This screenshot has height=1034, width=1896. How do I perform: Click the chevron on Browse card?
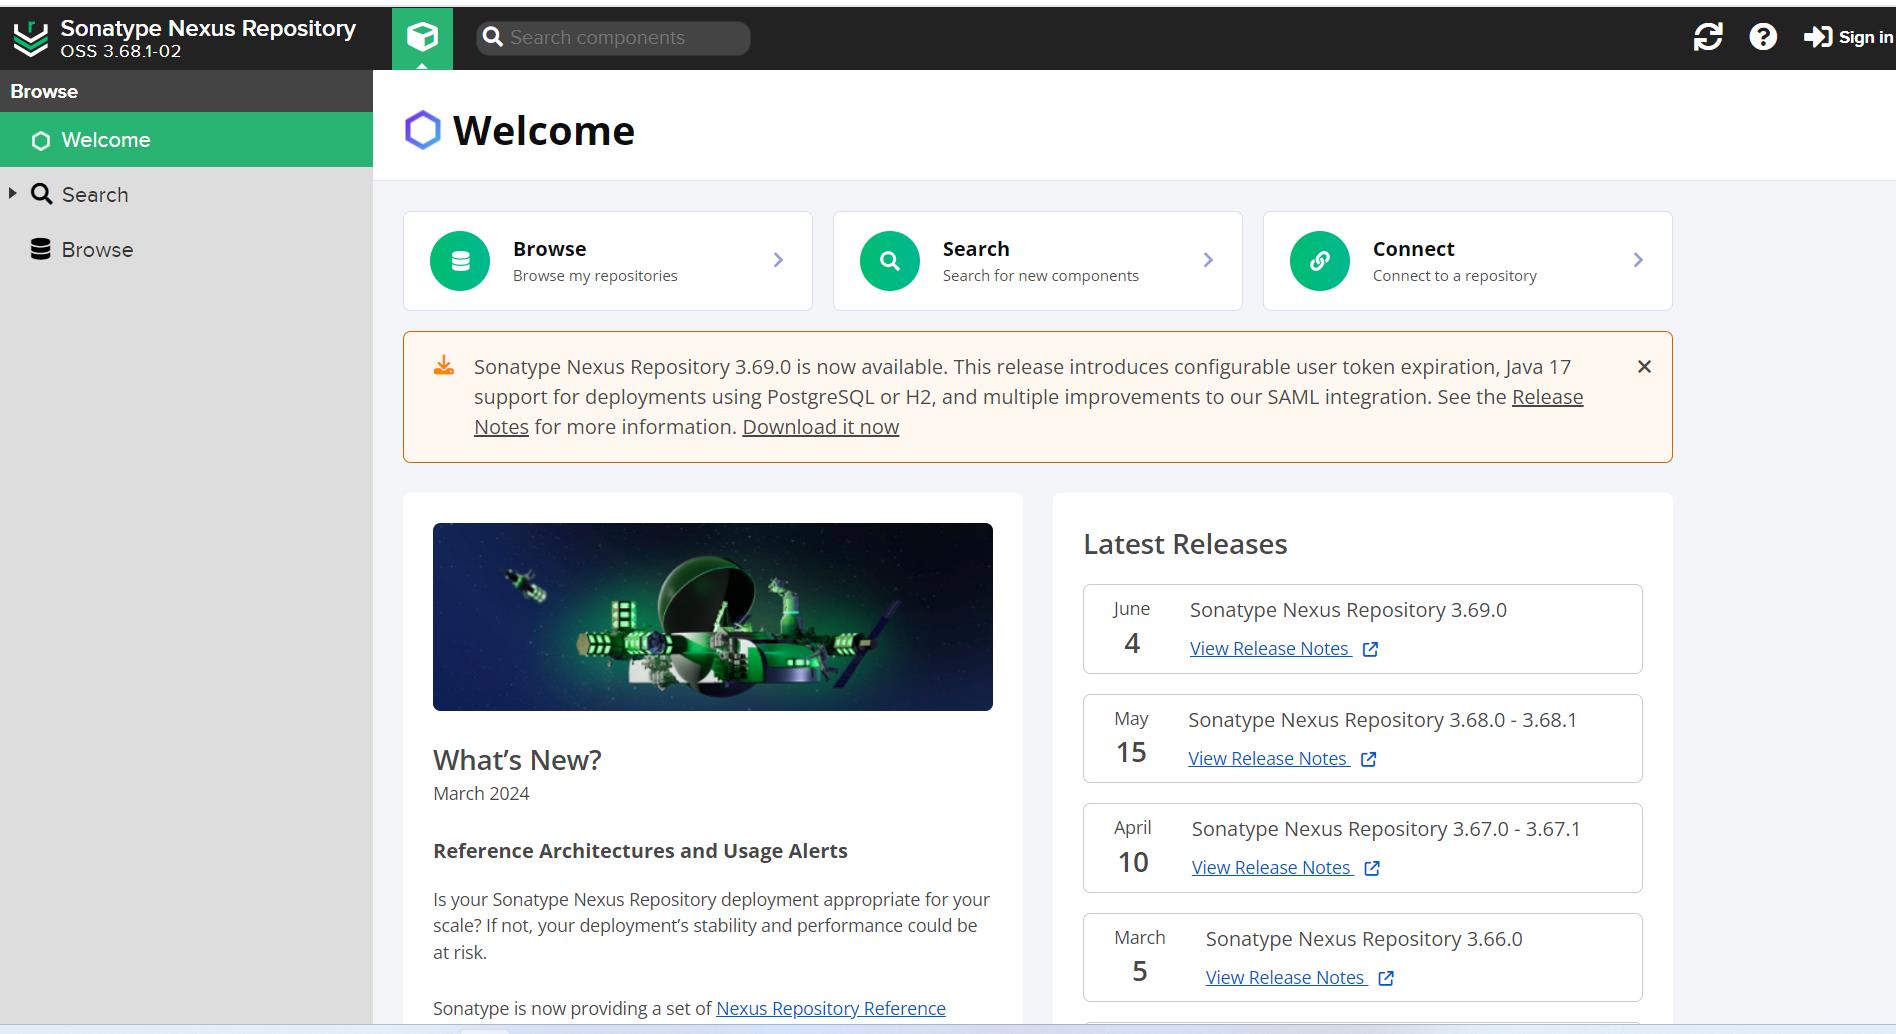778,260
